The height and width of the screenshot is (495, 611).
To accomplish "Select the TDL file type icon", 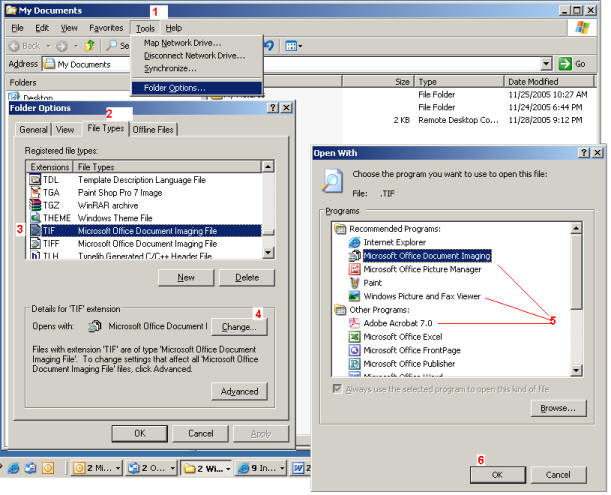I will point(35,180).
